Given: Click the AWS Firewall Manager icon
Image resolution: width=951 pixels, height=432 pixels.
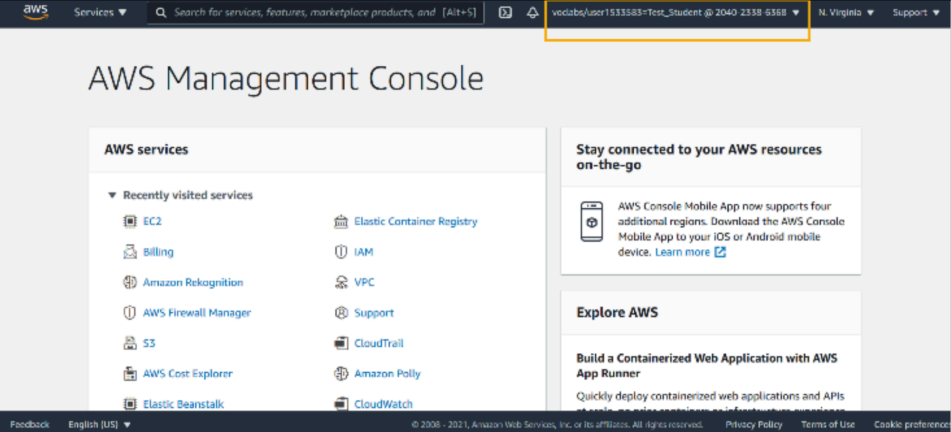Looking at the screenshot, I should click(129, 313).
